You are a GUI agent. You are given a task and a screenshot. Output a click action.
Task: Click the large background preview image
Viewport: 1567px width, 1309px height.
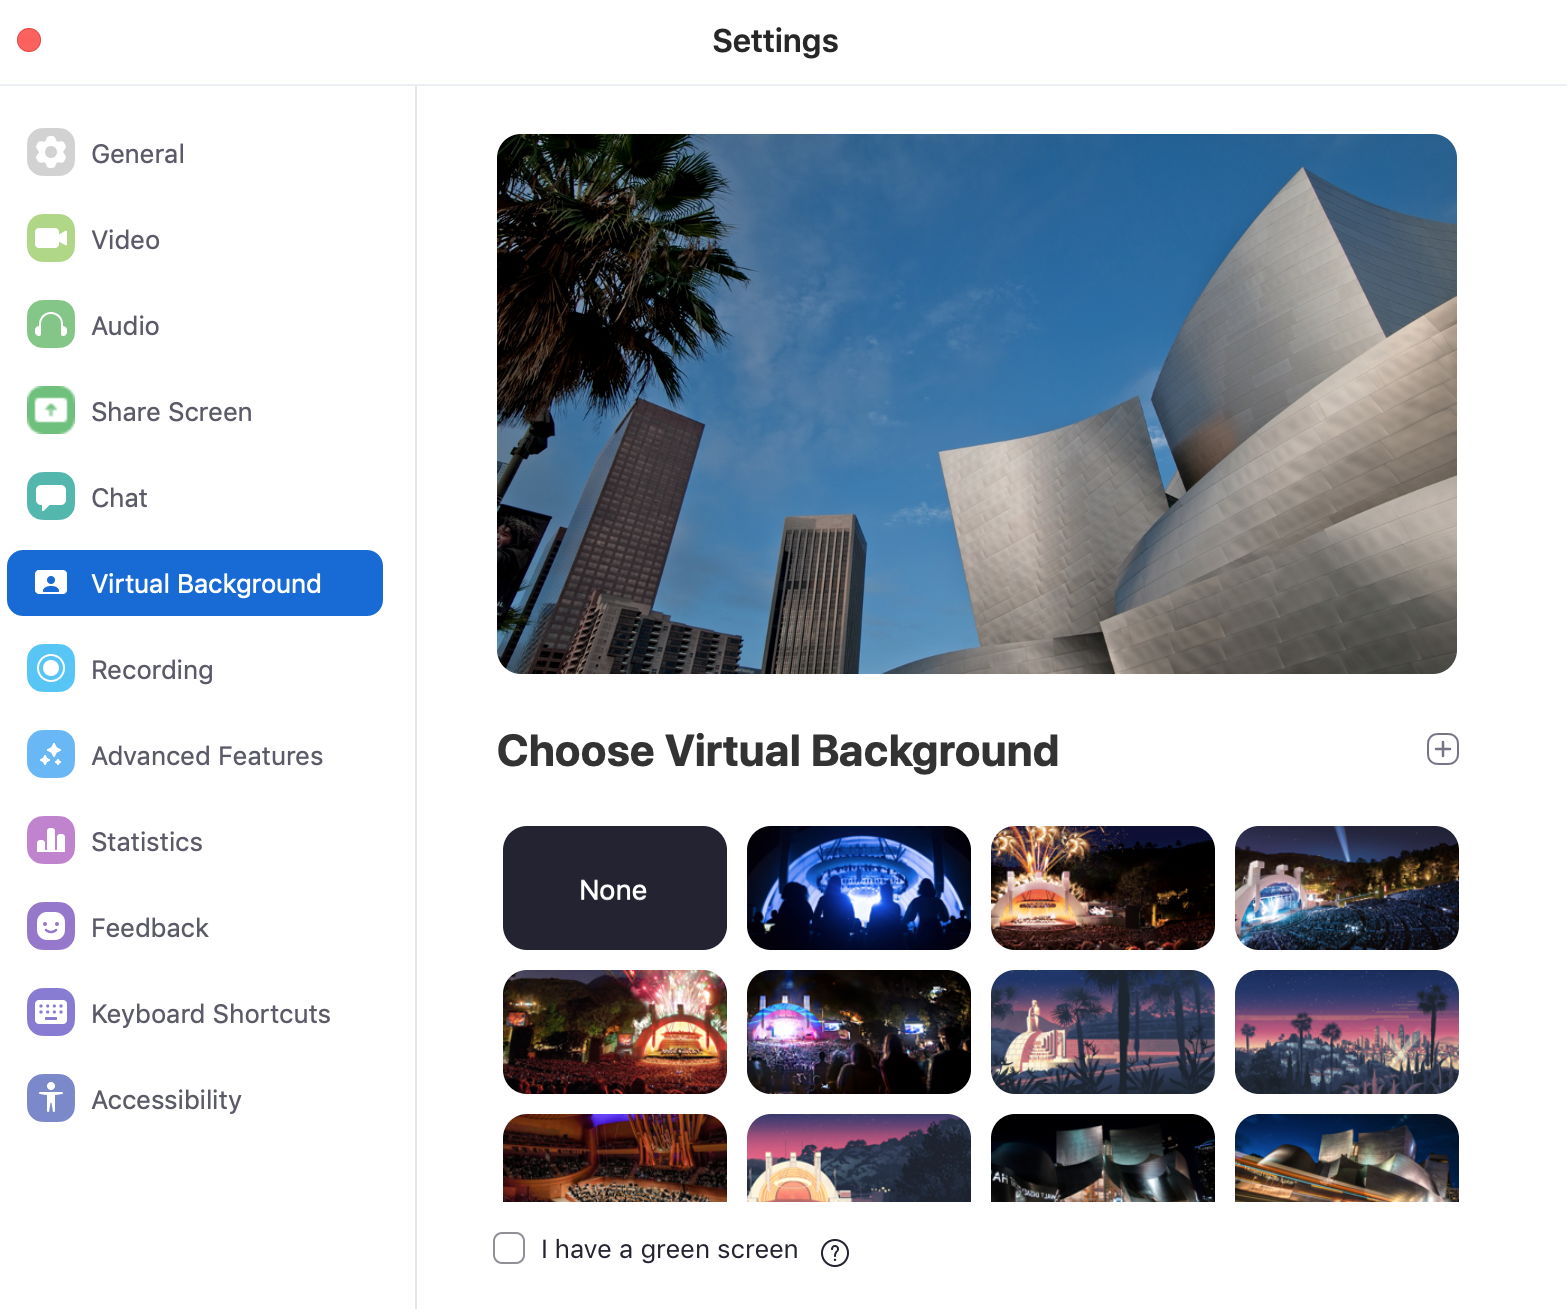point(977,404)
